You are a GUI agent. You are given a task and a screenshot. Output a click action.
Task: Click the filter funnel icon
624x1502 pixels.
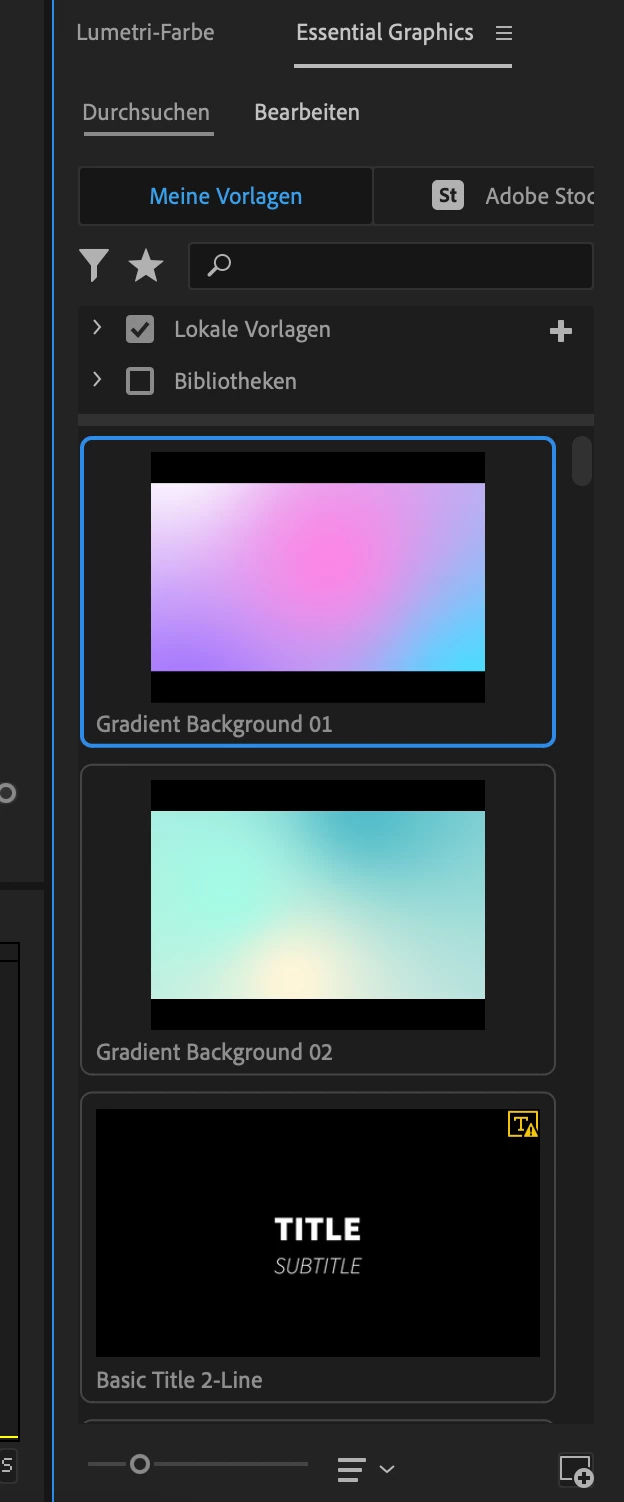(x=94, y=265)
